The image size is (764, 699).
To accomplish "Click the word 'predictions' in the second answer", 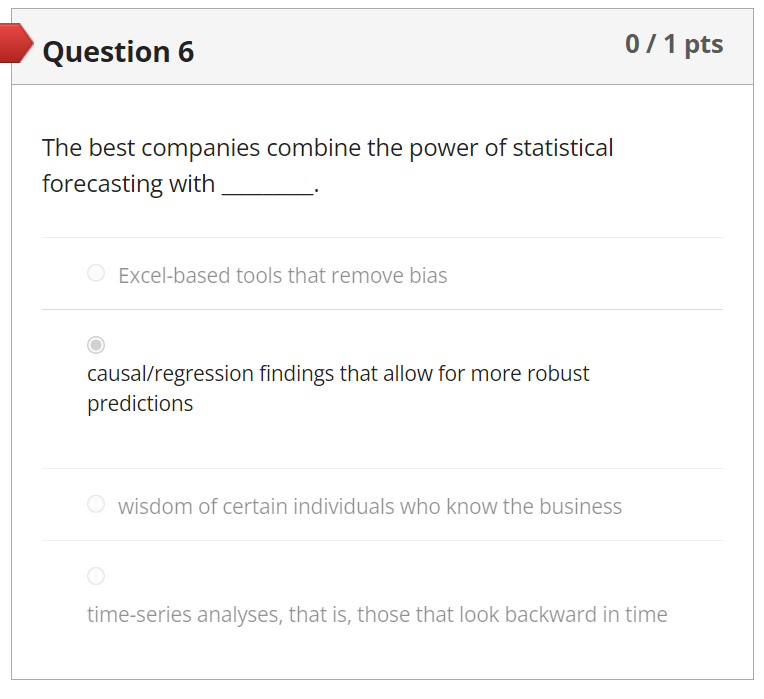I will click(x=140, y=404).
